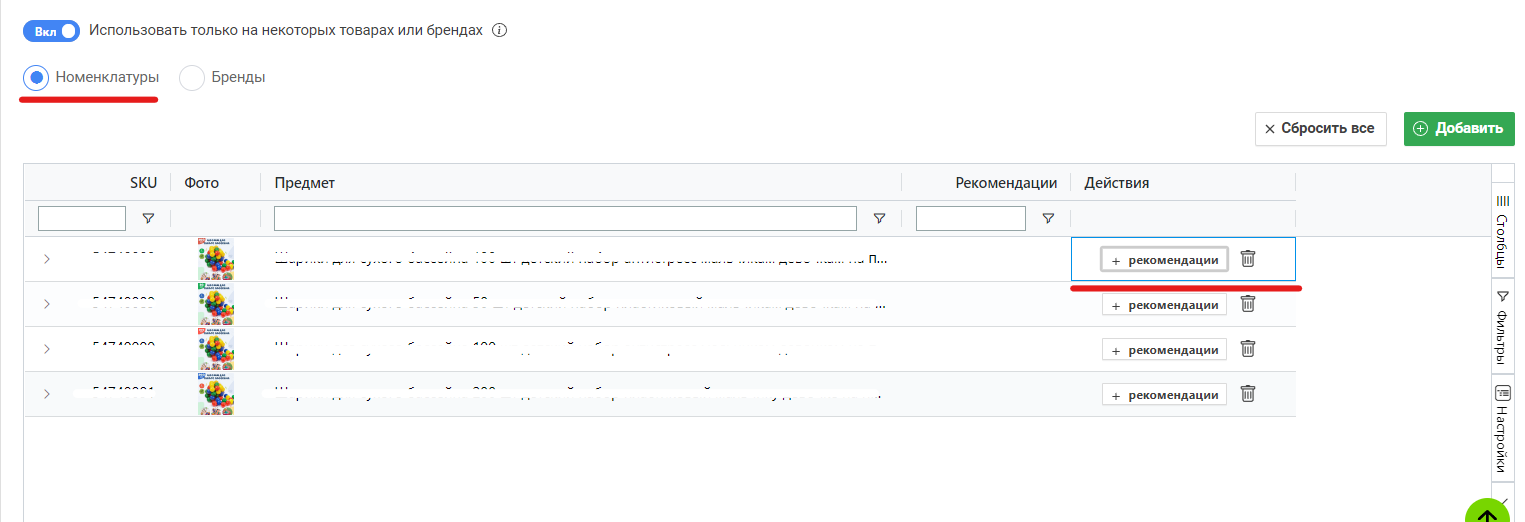Open Рекомендации column filter funnel icon
Viewport: 1525px width, 522px height.
1048,218
